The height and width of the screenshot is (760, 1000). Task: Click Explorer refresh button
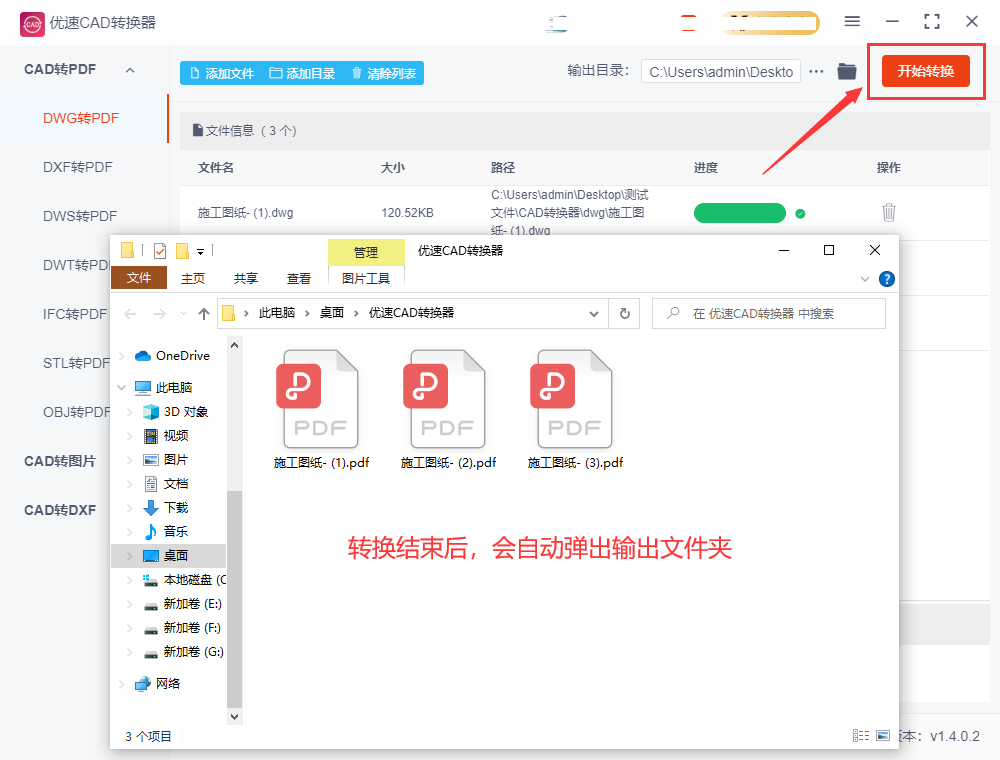pyautogui.click(x=624, y=314)
